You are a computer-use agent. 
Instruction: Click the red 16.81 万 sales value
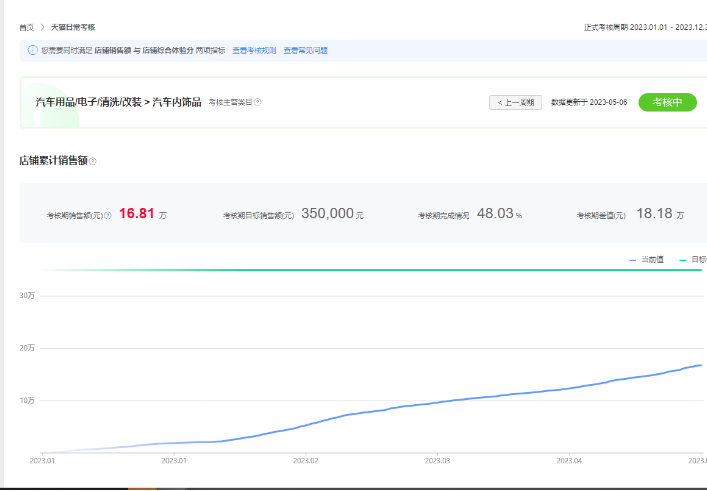click(142, 214)
